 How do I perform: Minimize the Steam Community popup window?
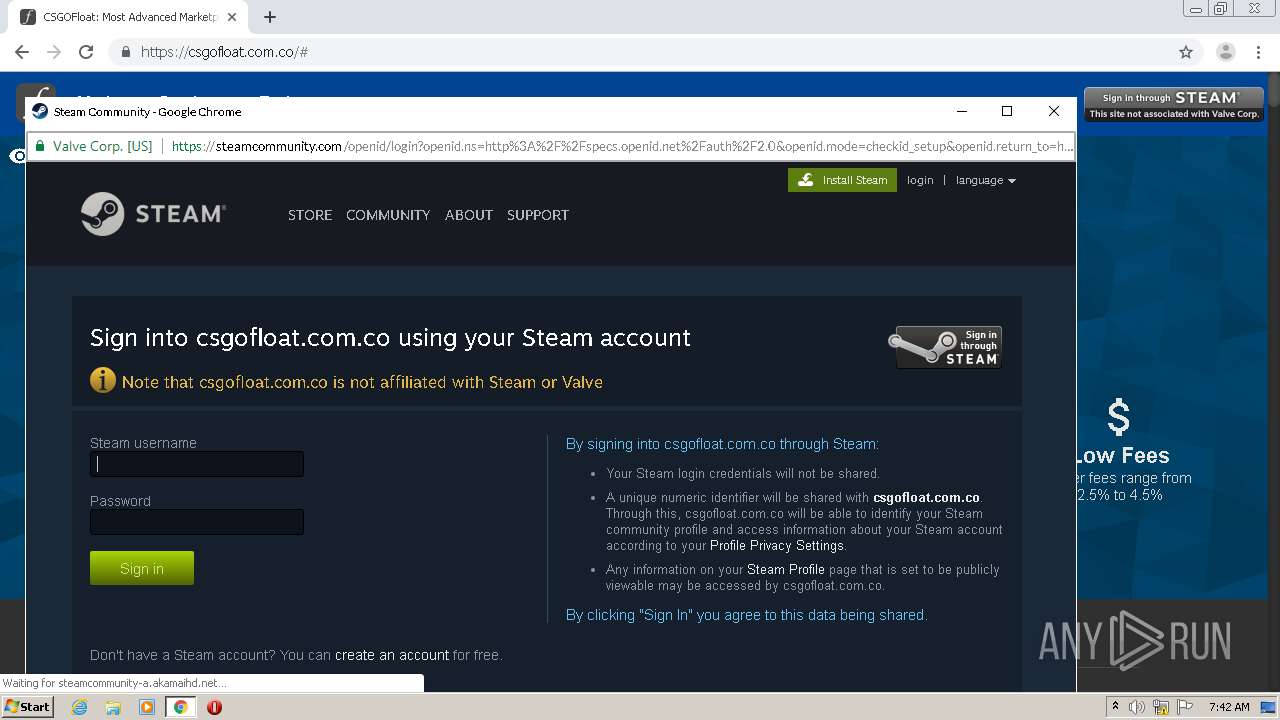coord(962,111)
